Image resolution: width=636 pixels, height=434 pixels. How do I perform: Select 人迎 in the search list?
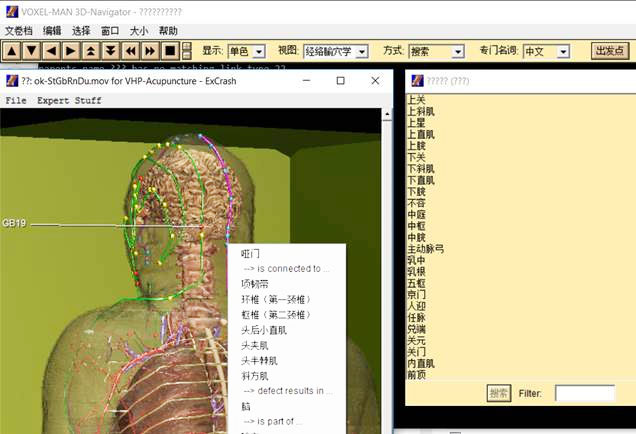click(417, 306)
